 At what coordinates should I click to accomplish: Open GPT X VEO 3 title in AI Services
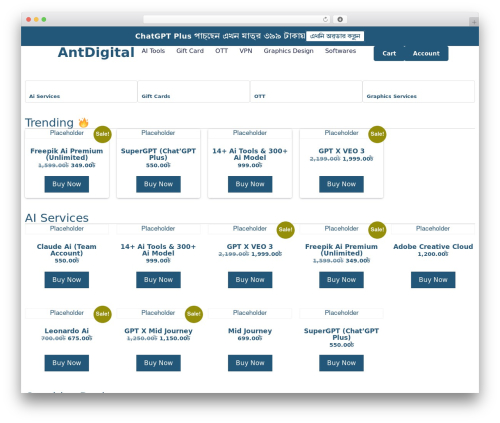click(250, 246)
